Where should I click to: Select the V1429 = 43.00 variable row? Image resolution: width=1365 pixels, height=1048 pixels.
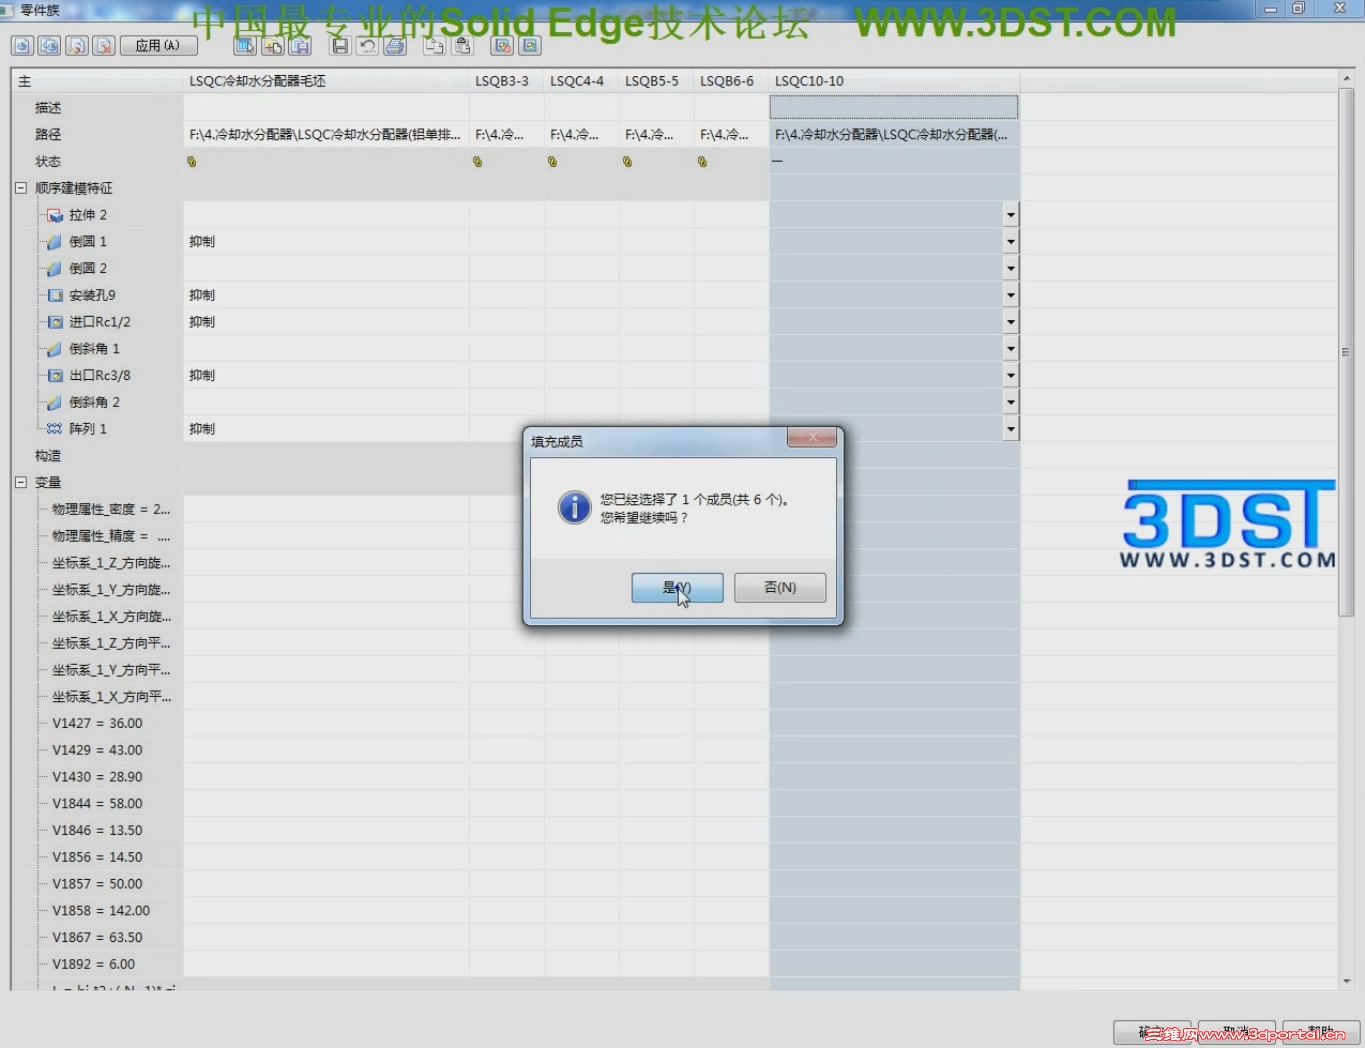[97, 750]
